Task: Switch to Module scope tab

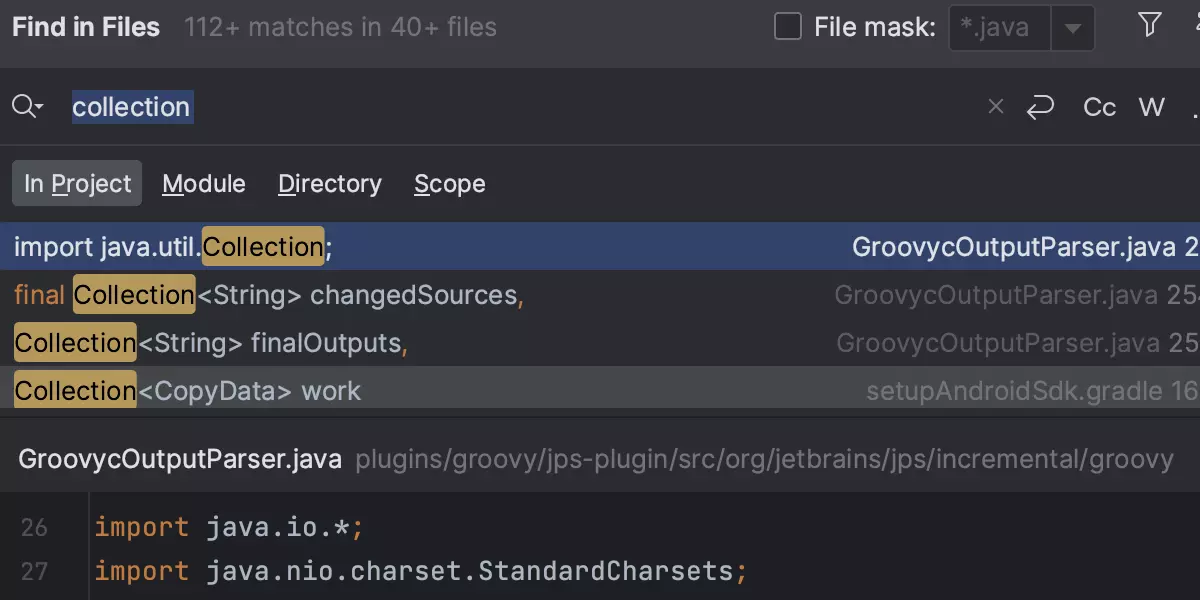Action: (204, 184)
